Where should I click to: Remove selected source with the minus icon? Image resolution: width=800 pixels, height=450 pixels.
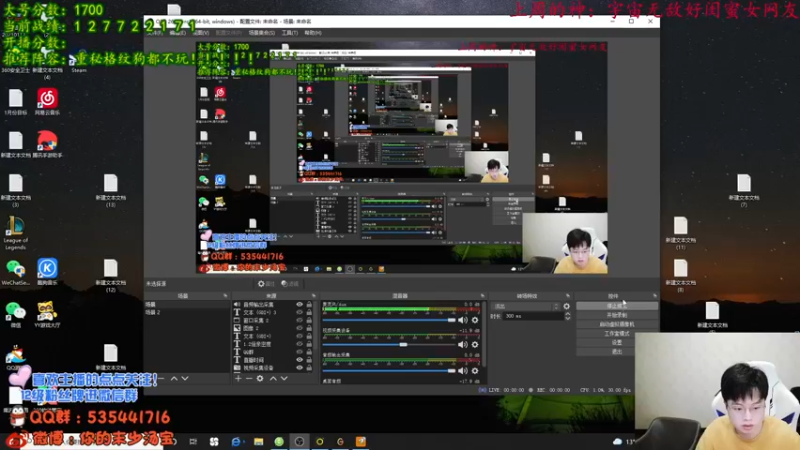click(x=249, y=379)
